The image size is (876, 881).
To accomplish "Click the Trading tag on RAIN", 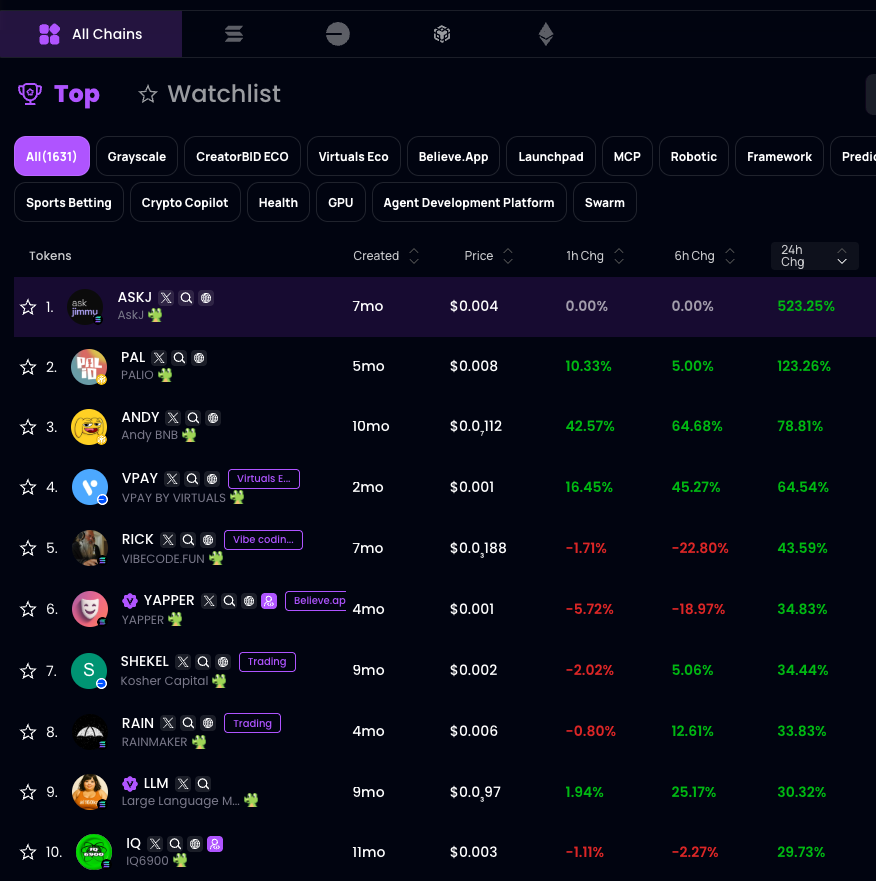I will (x=252, y=724).
